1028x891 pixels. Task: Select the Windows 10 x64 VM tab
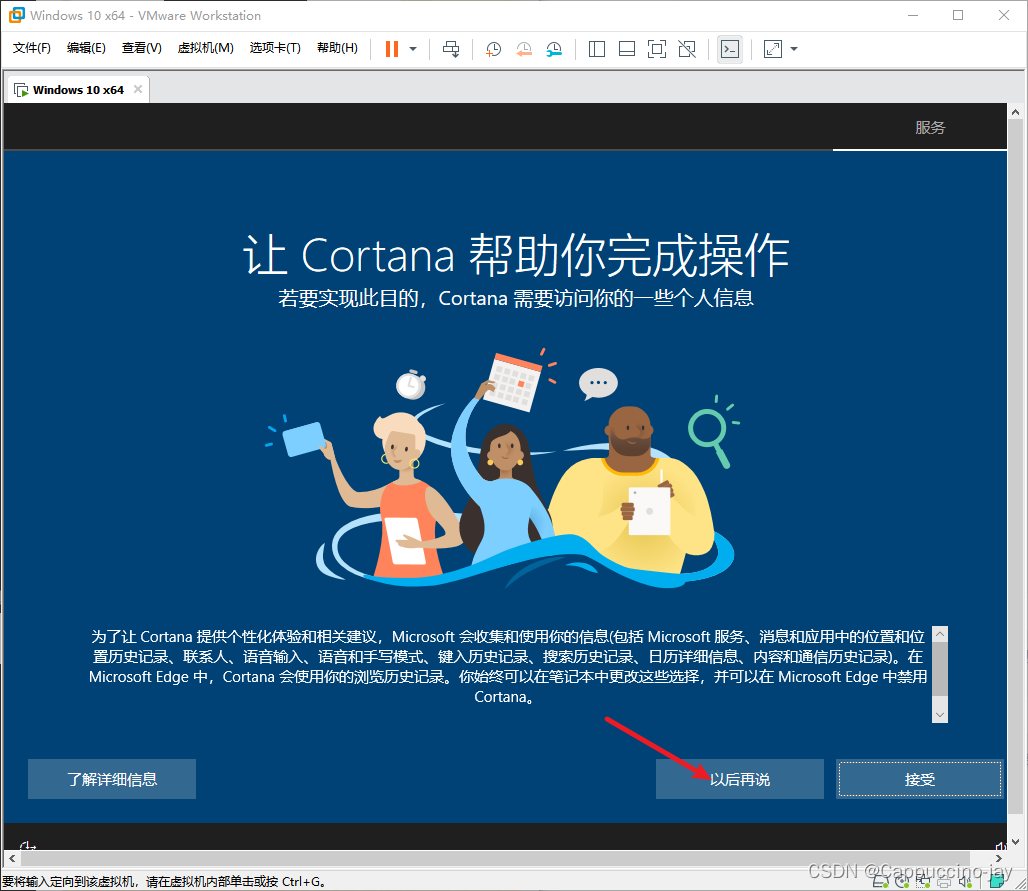click(x=78, y=90)
